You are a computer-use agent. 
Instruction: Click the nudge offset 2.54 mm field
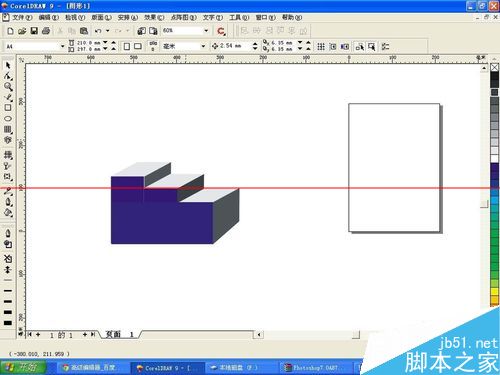click(235, 46)
